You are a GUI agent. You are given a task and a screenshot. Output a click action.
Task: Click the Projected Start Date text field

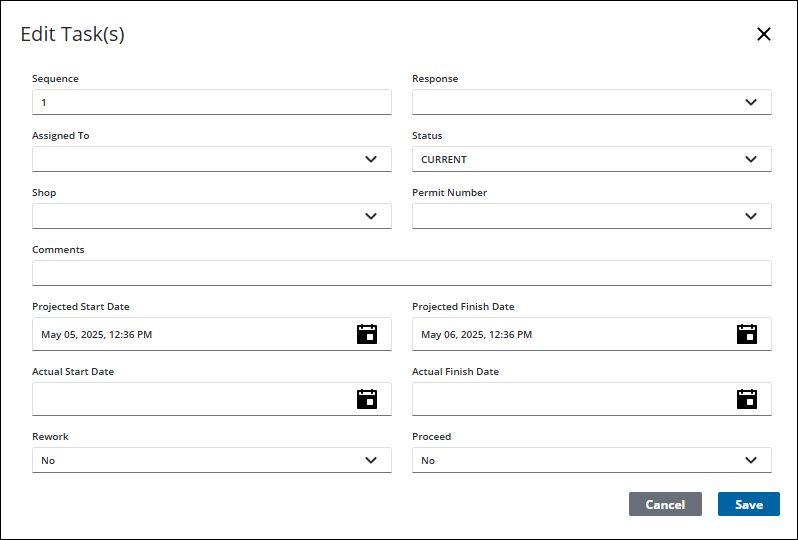tap(190, 334)
